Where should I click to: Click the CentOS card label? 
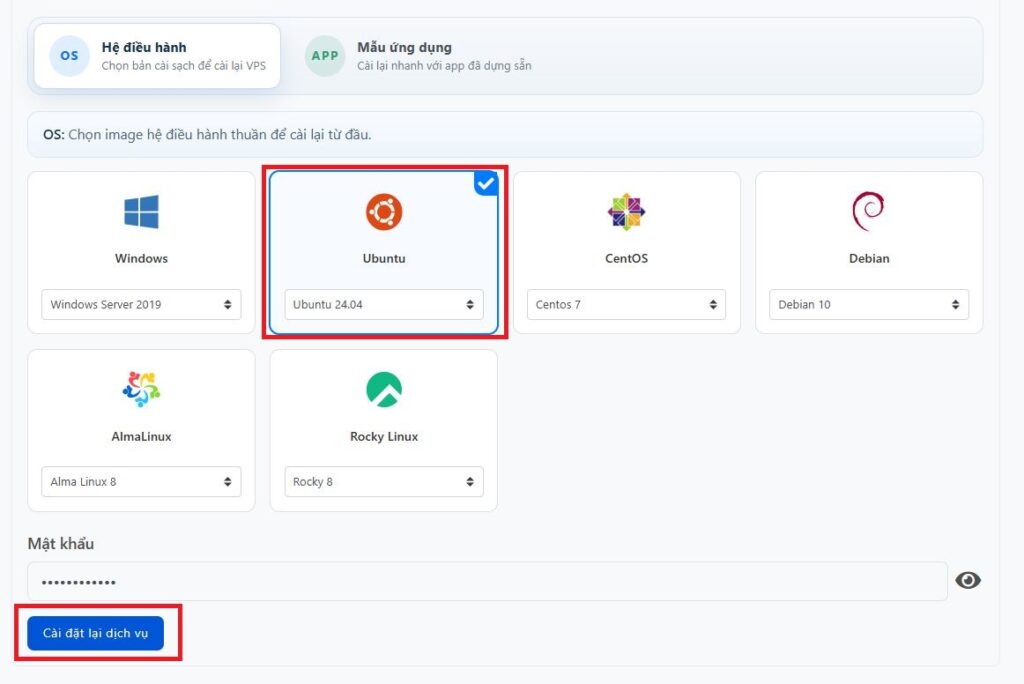[626, 258]
